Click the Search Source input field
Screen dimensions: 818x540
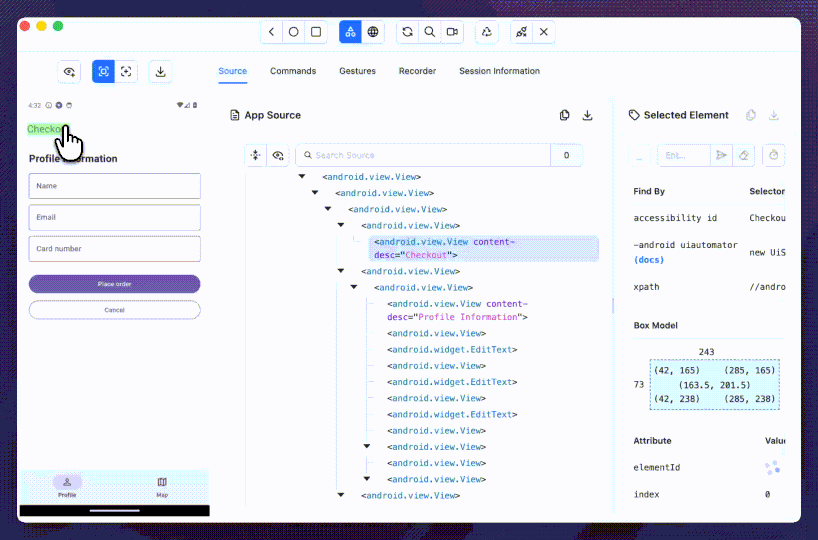point(423,155)
